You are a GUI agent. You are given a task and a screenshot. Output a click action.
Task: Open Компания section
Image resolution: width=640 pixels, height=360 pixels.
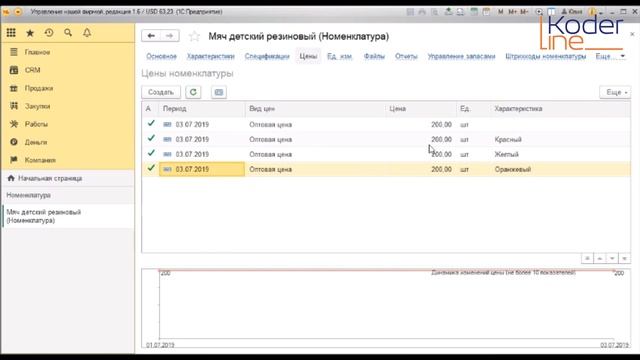[x=40, y=160]
